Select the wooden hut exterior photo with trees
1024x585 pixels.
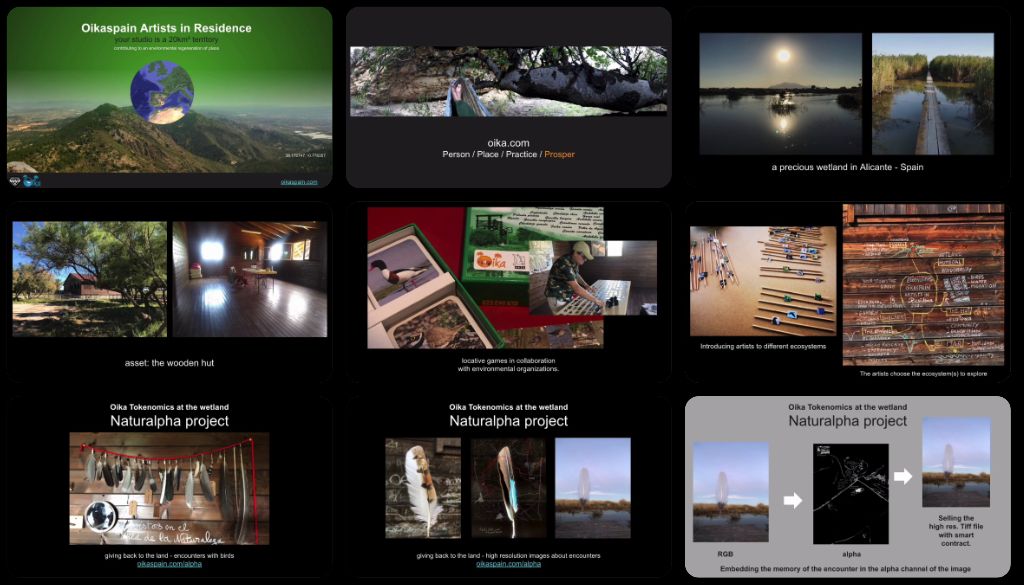[89, 279]
